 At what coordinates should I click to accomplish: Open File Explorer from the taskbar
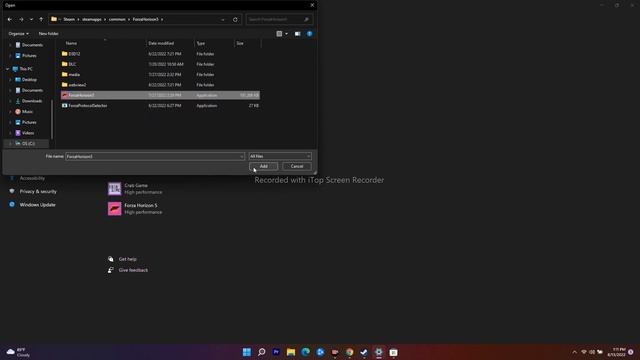click(x=291, y=352)
